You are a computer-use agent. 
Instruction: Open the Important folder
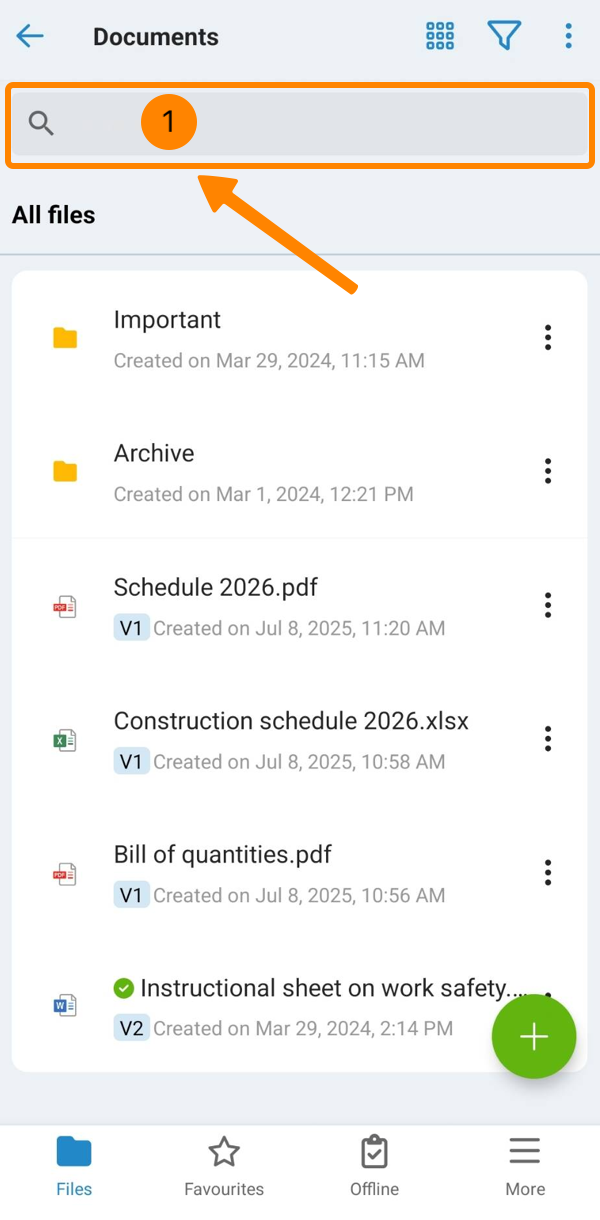click(168, 320)
